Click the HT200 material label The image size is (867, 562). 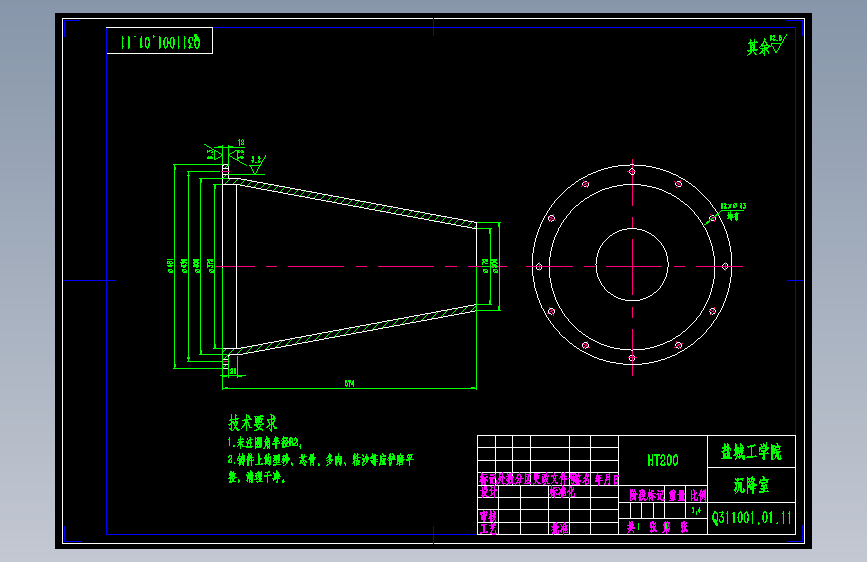click(x=662, y=460)
